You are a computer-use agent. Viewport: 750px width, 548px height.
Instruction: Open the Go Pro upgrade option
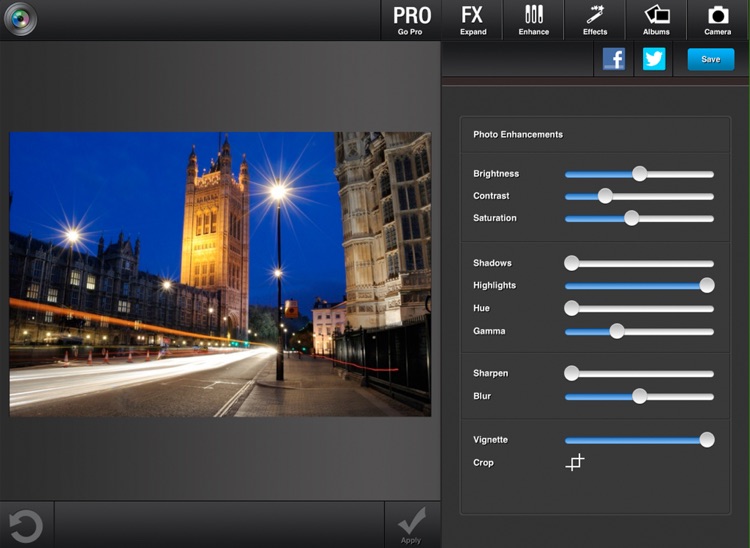pyautogui.click(x=411, y=20)
